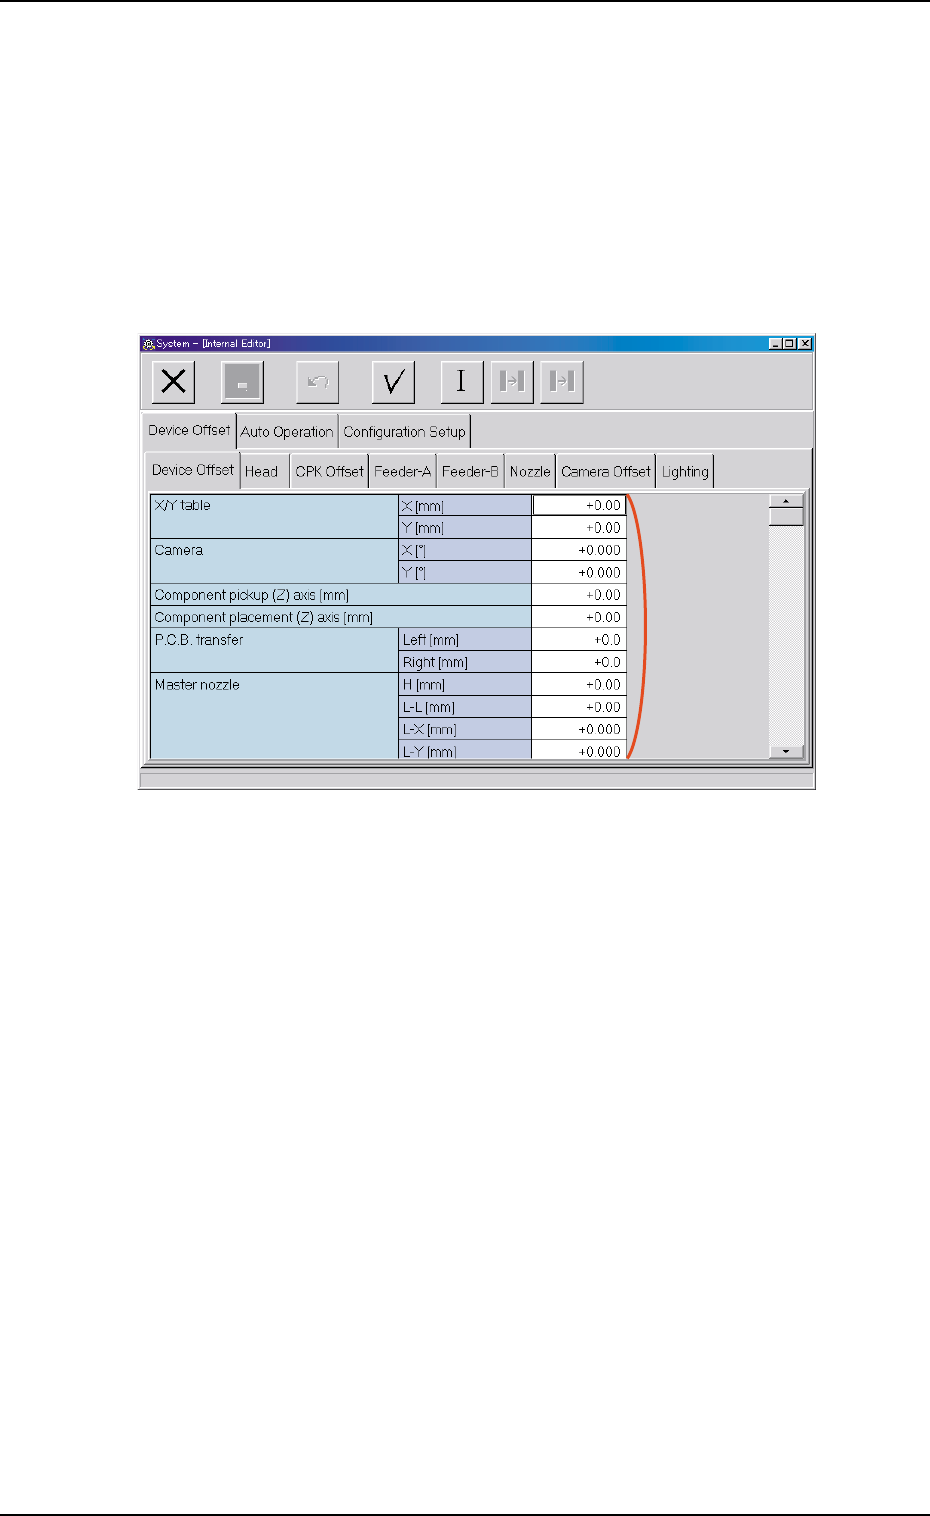Open the Nozzle sub-tab
This screenshot has height=1516, width=930.
click(x=530, y=472)
